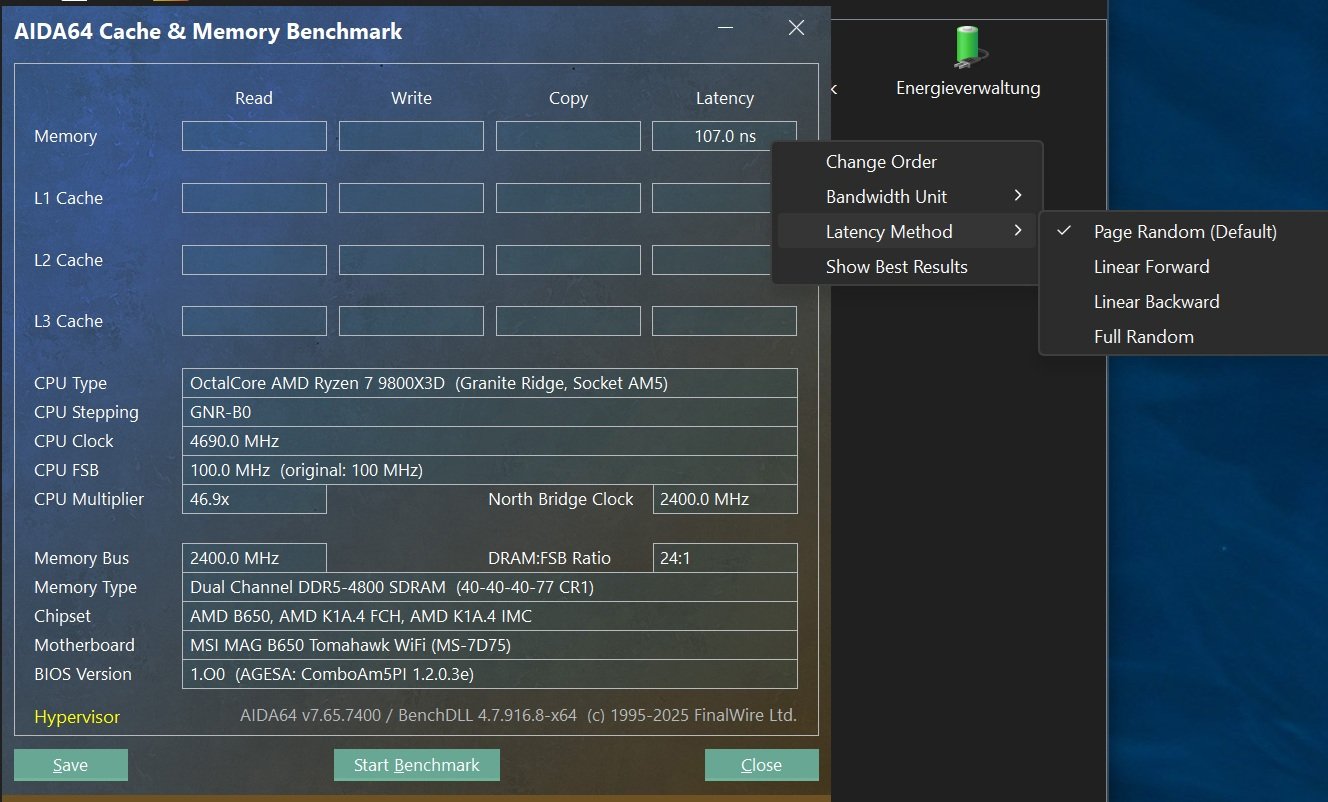Click the Start Benchmark button

[x=417, y=765]
